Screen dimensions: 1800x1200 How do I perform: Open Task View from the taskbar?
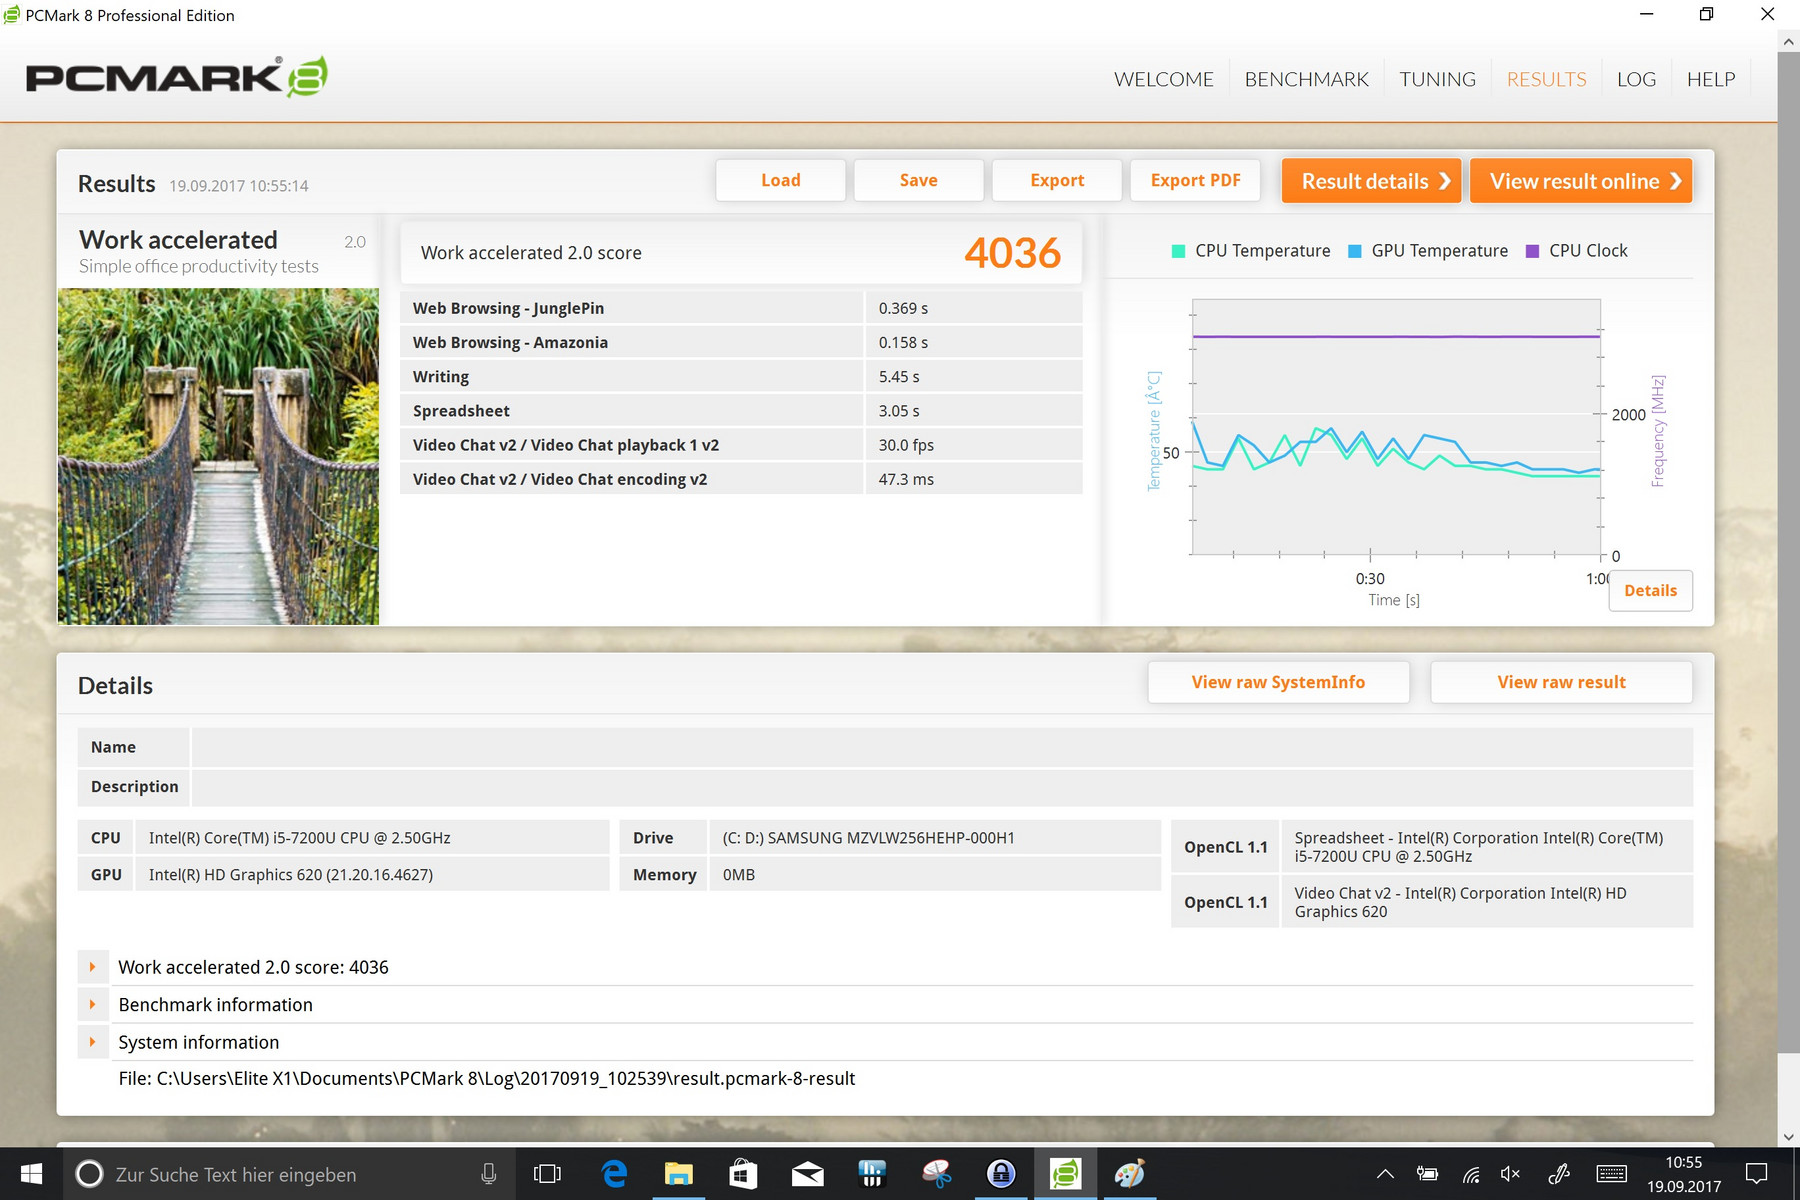point(548,1174)
